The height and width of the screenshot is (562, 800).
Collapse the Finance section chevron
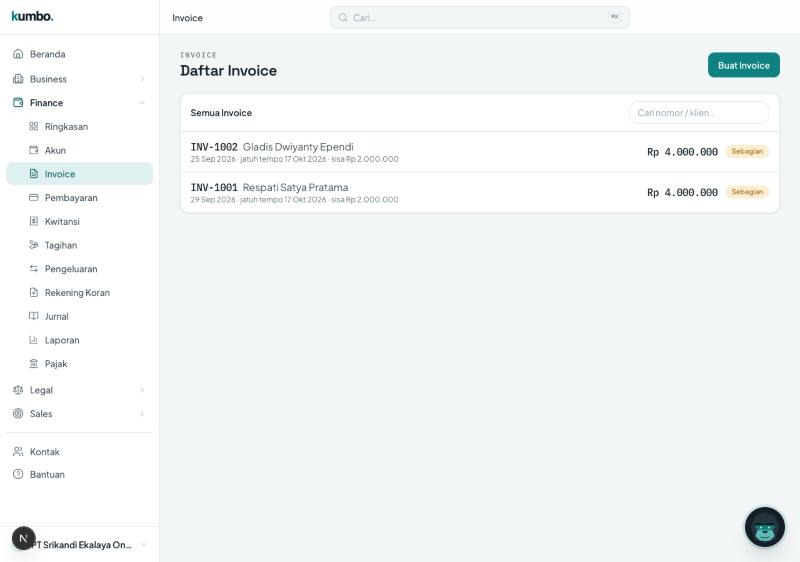point(142,103)
